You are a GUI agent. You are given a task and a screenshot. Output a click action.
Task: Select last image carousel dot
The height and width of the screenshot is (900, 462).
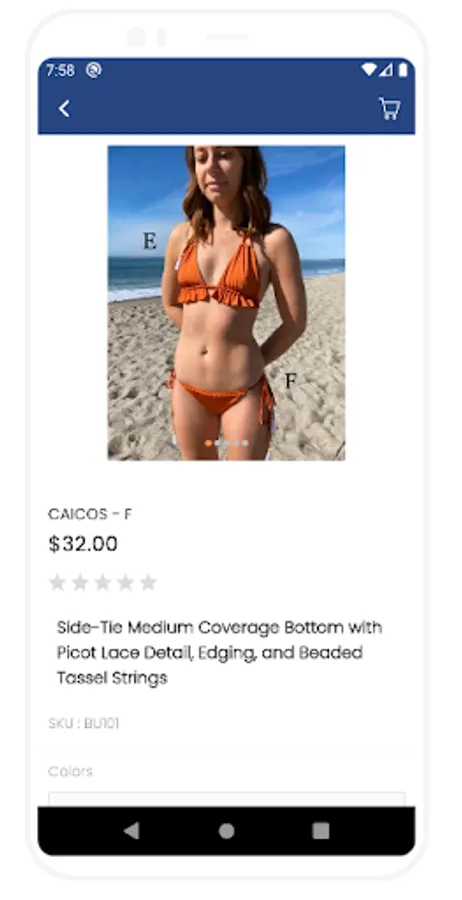pos(245,443)
